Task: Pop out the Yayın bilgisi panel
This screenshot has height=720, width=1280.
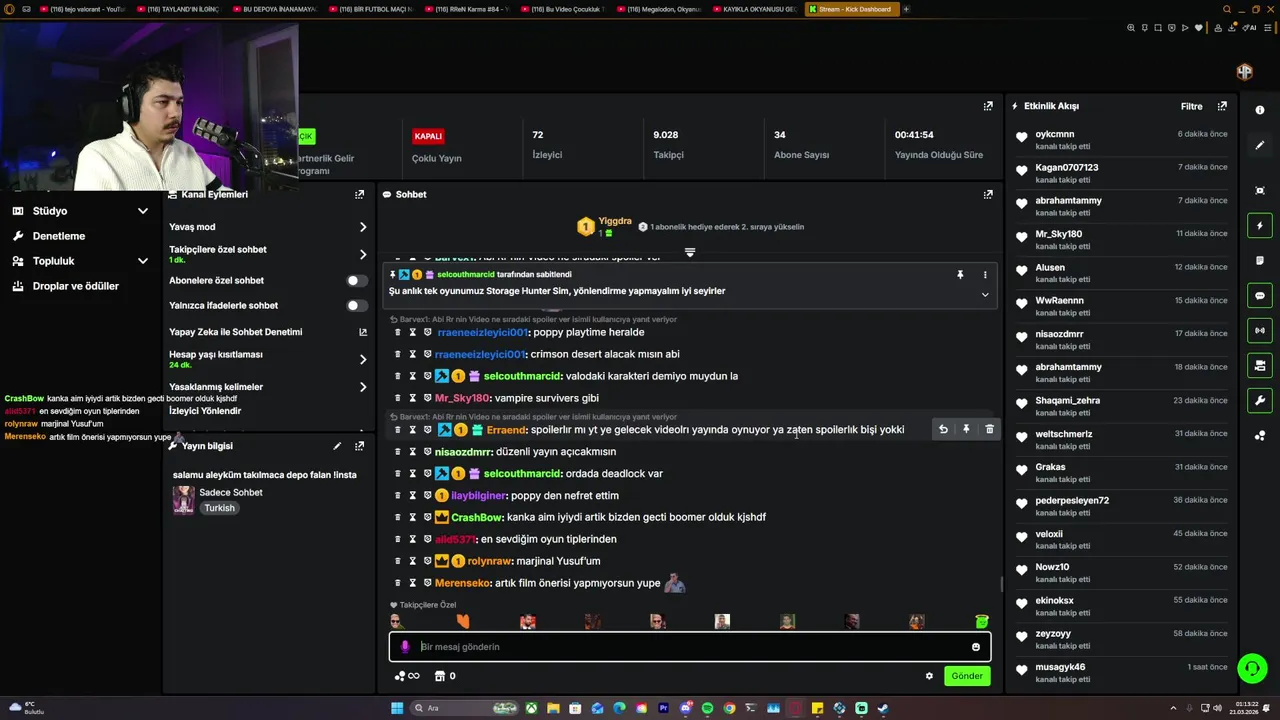Action: pos(359,446)
